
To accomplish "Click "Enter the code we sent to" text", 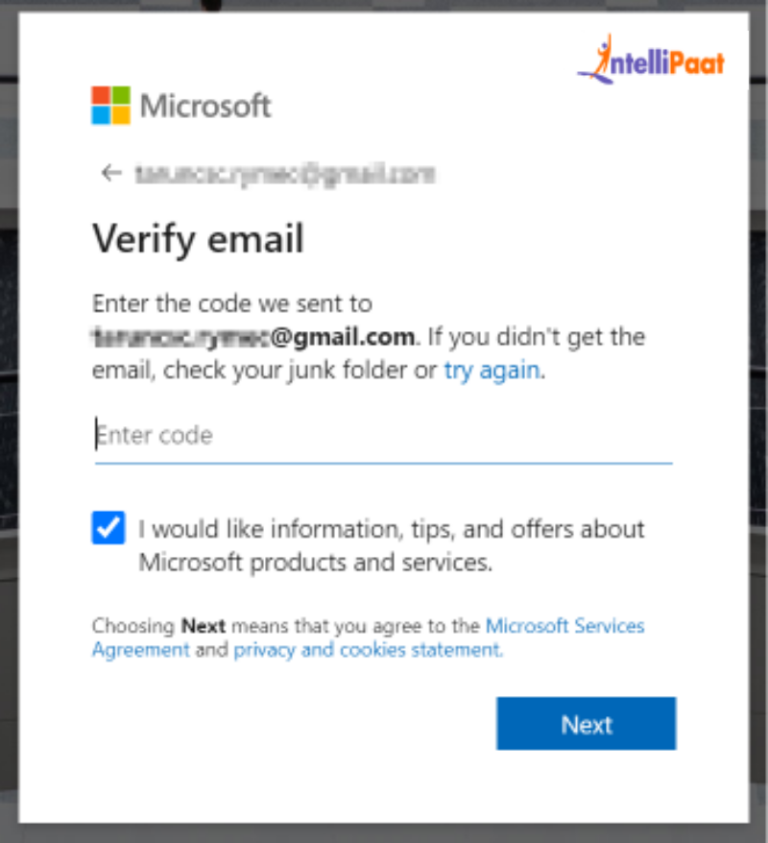I will [x=232, y=304].
